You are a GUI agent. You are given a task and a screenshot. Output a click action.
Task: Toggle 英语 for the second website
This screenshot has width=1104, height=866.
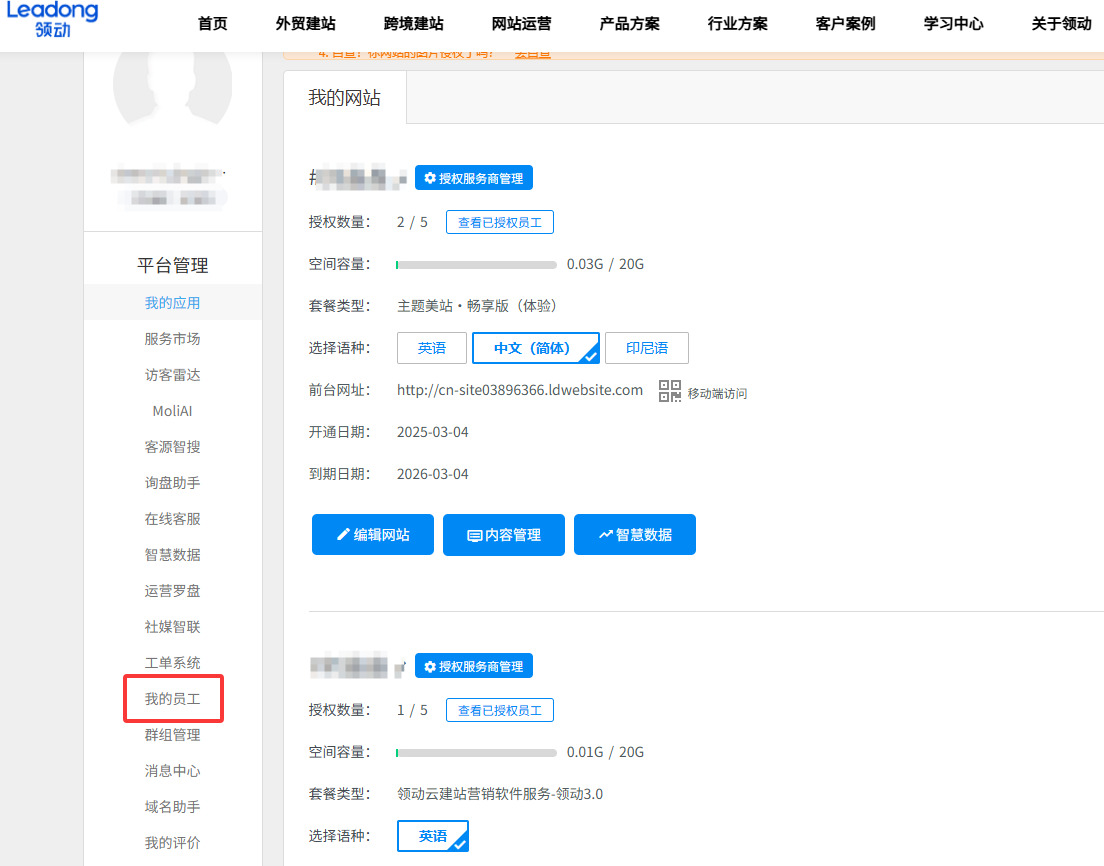(432, 835)
